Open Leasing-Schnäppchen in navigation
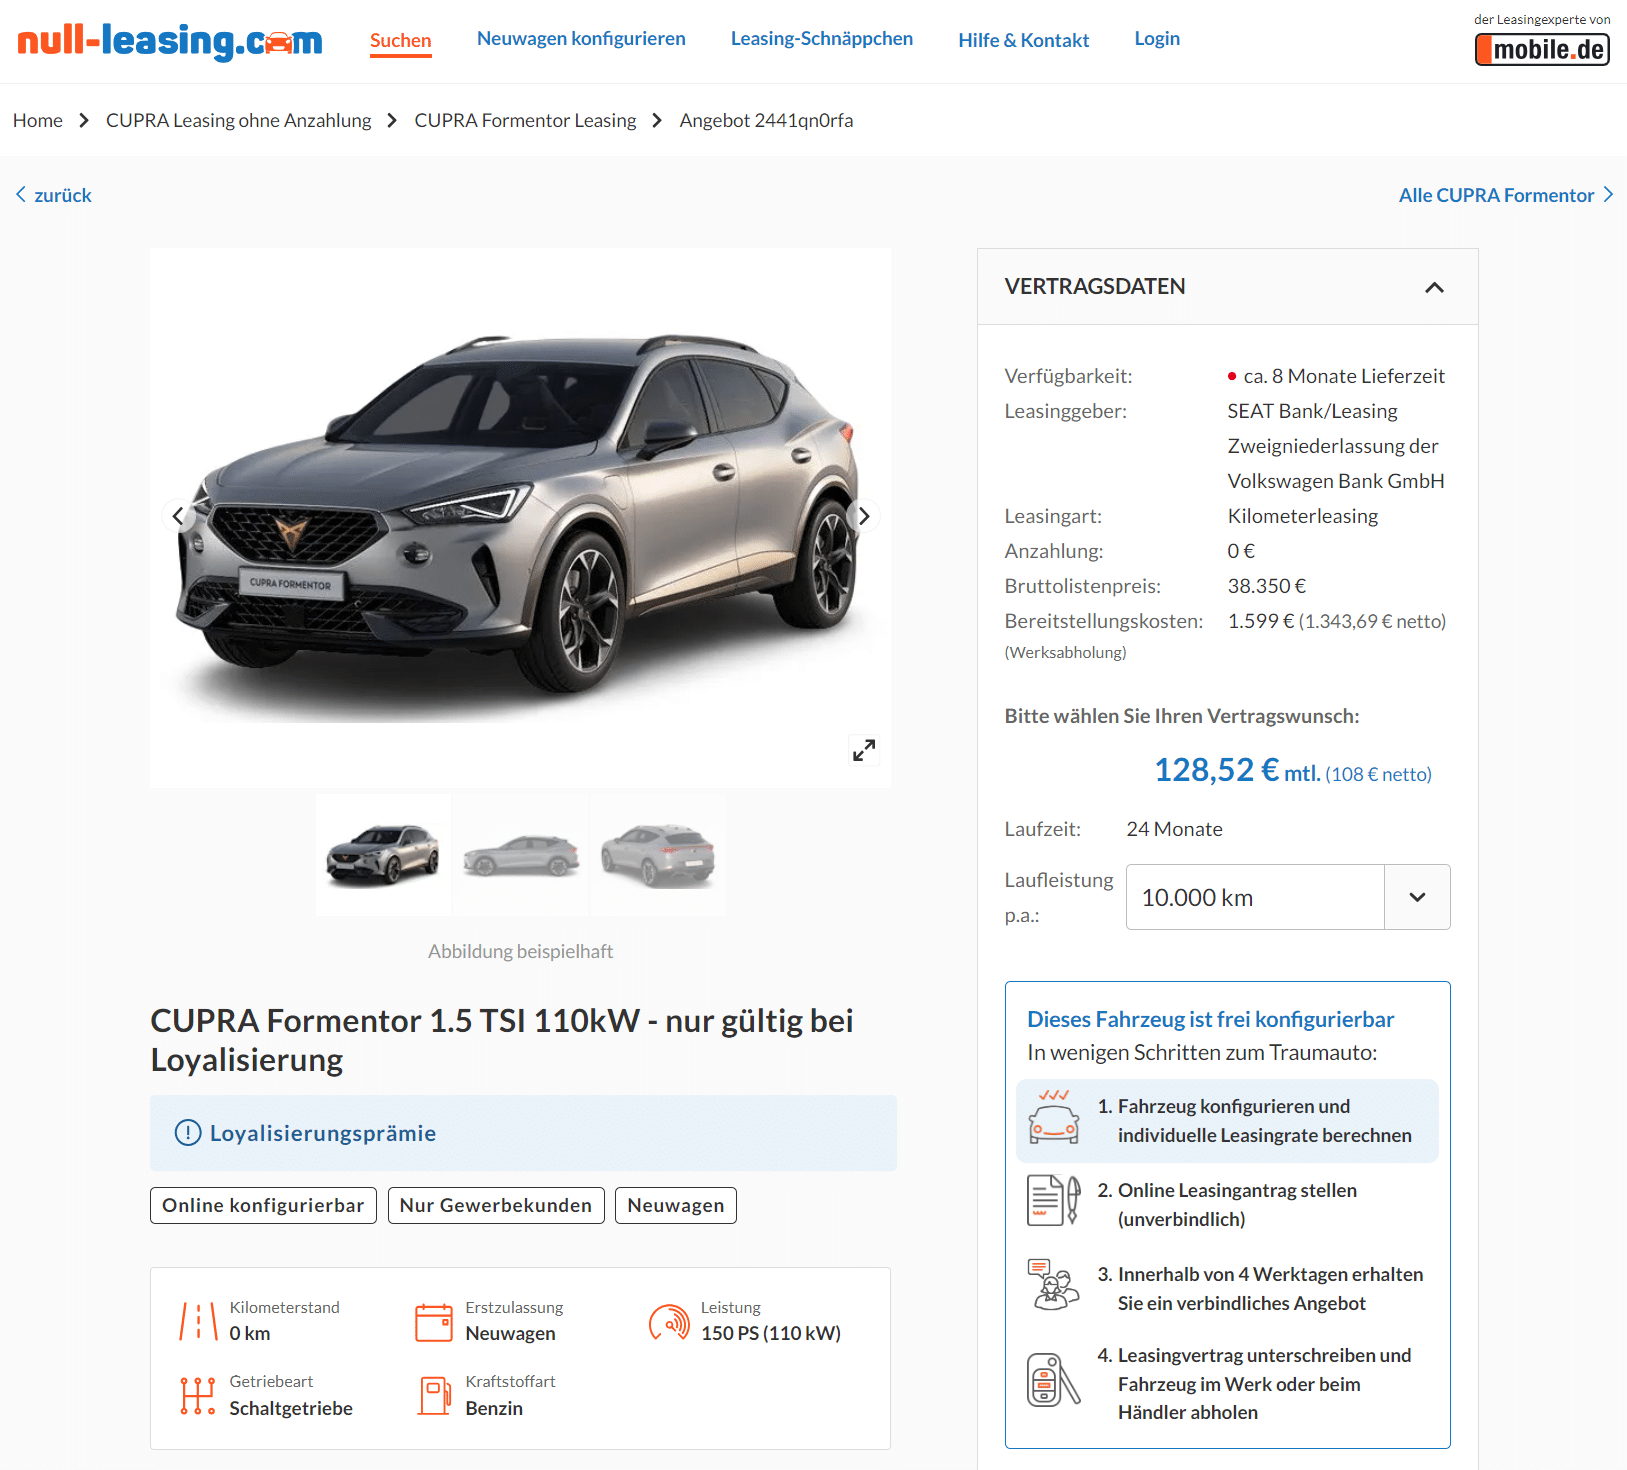This screenshot has width=1627, height=1470. [822, 39]
